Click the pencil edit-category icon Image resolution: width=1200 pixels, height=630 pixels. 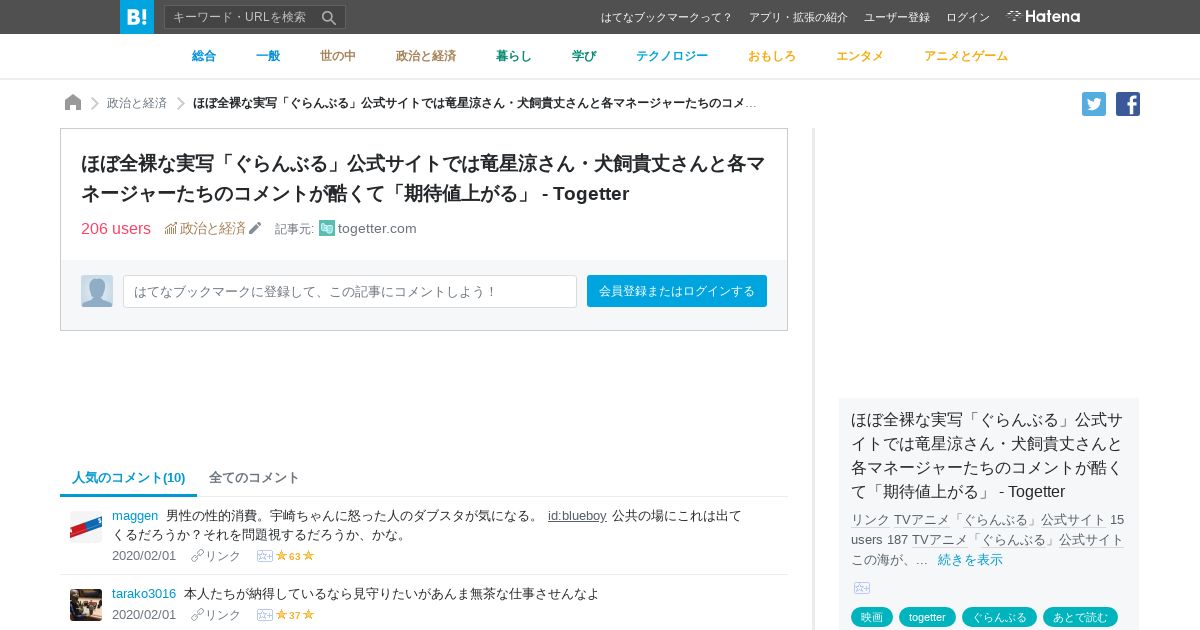[x=255, y=228]
